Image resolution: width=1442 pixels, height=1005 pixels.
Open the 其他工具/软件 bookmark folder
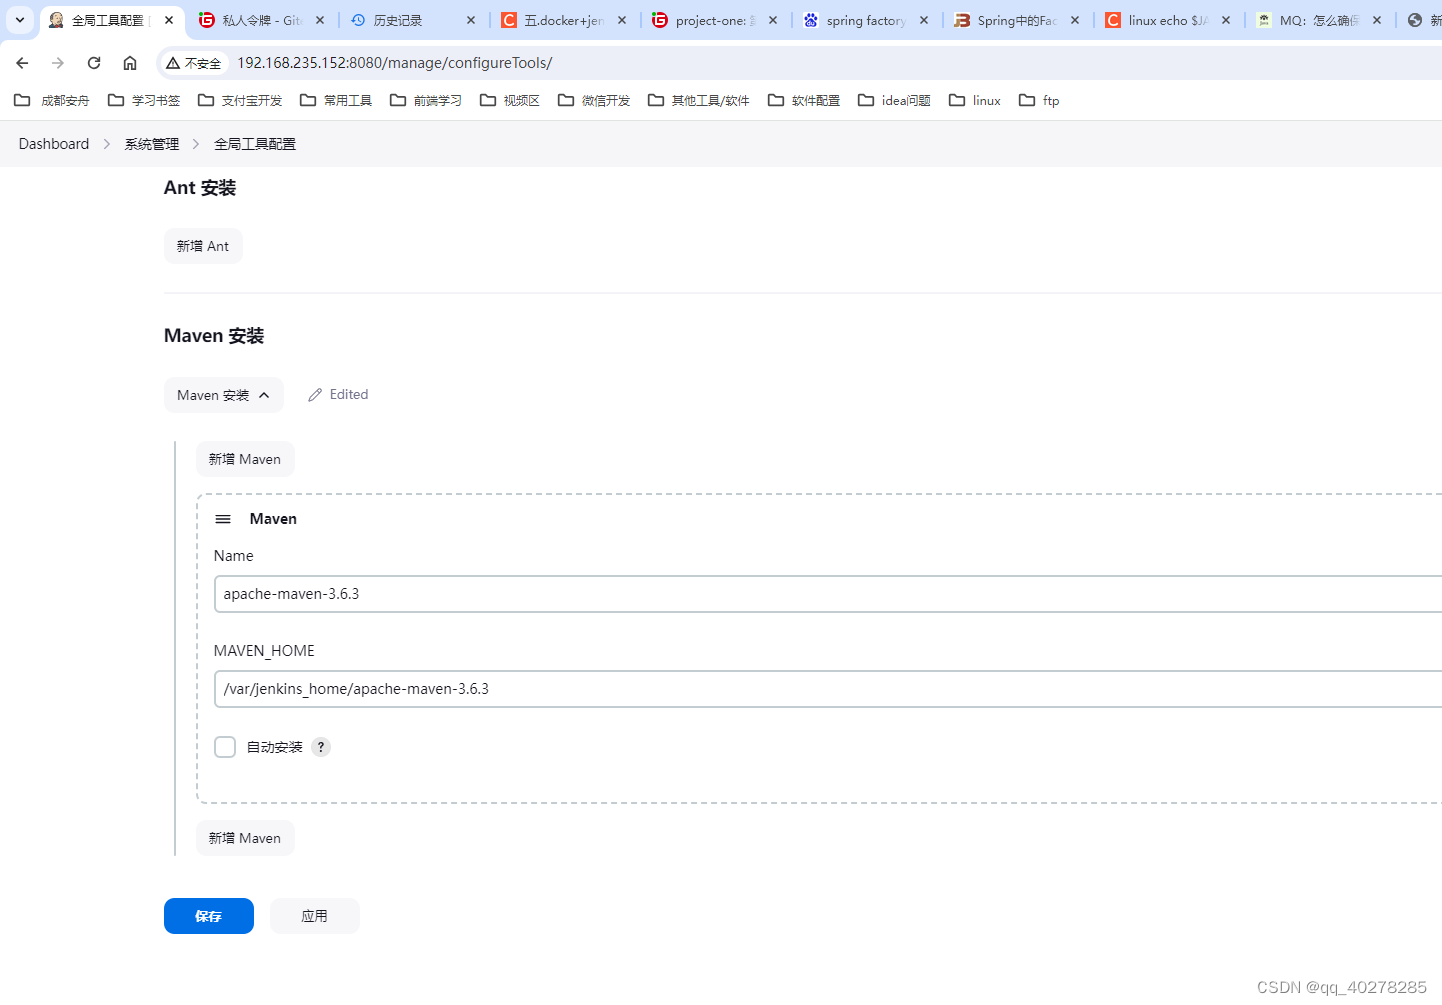[x=699, y=100]
